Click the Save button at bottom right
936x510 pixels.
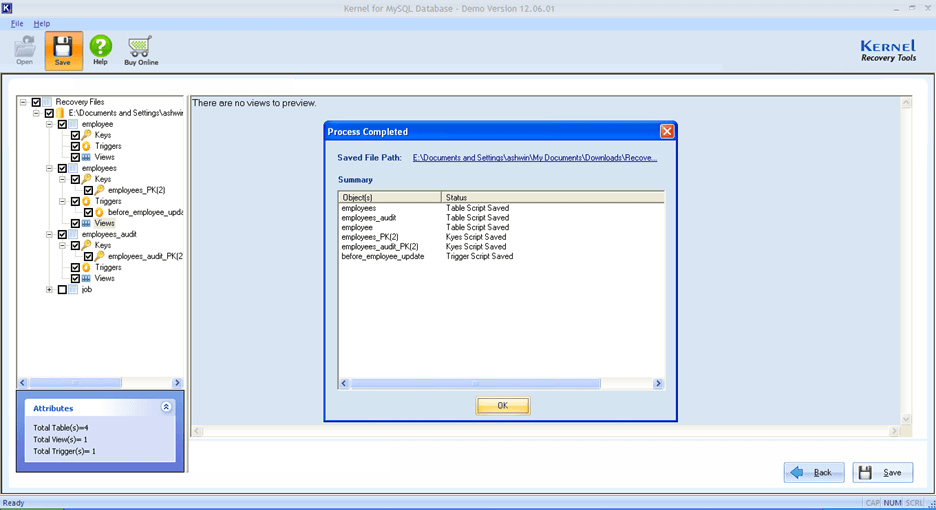coord(883,472)
